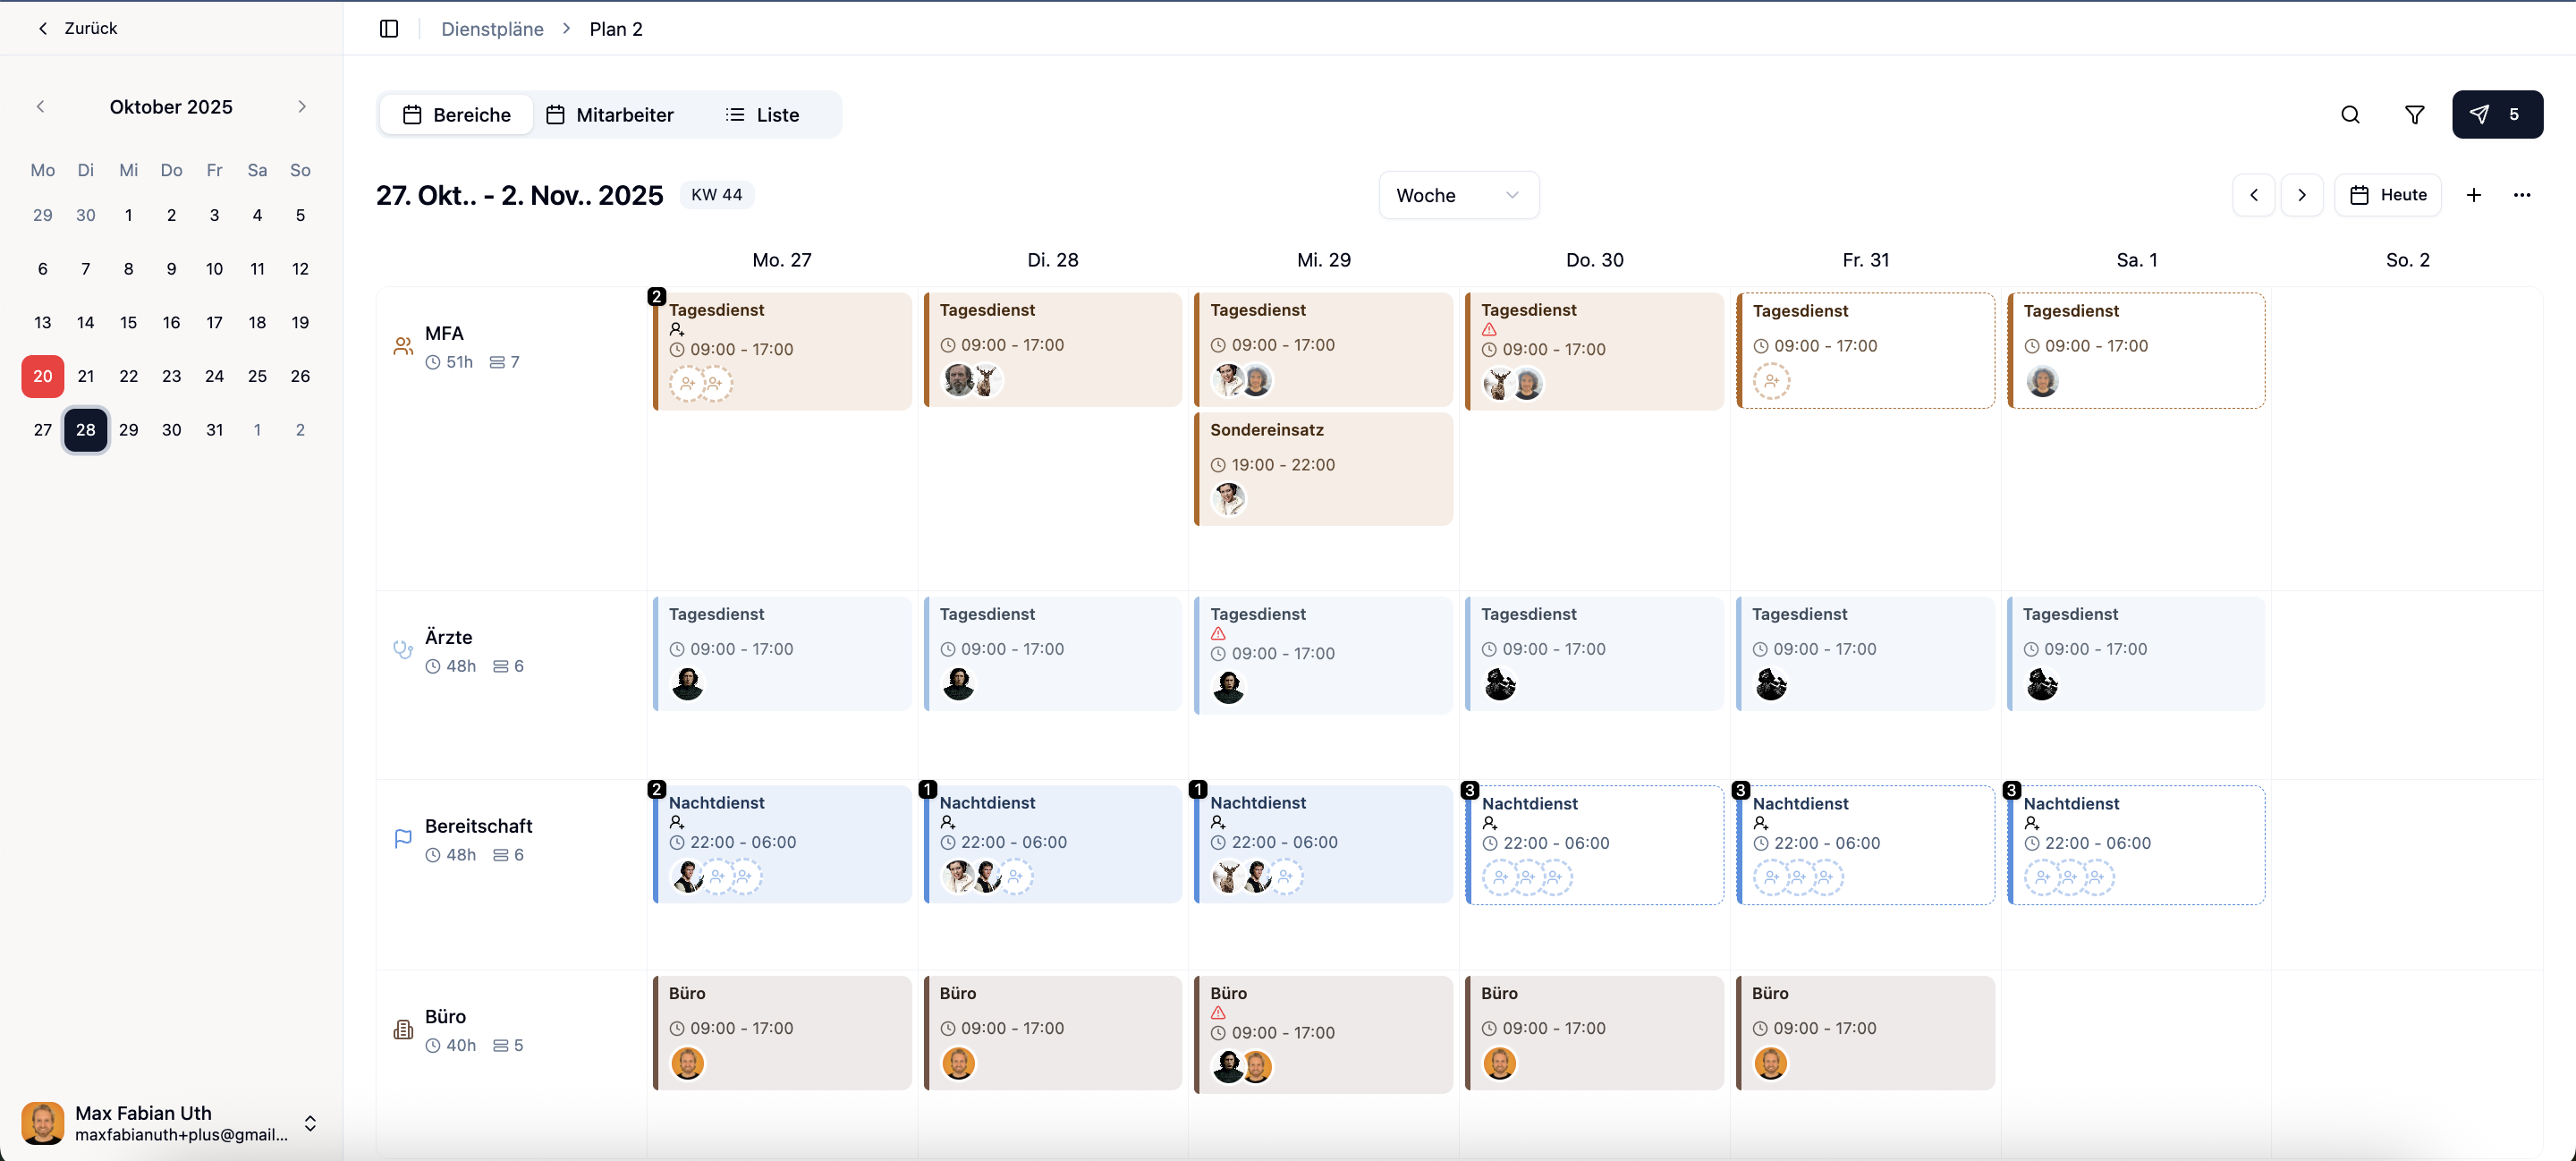The width and height of the screenshot is (2576, 1161).
Task: Click warning icon on Thursday MFA Tagesdienst
Action: (1489, 329)
